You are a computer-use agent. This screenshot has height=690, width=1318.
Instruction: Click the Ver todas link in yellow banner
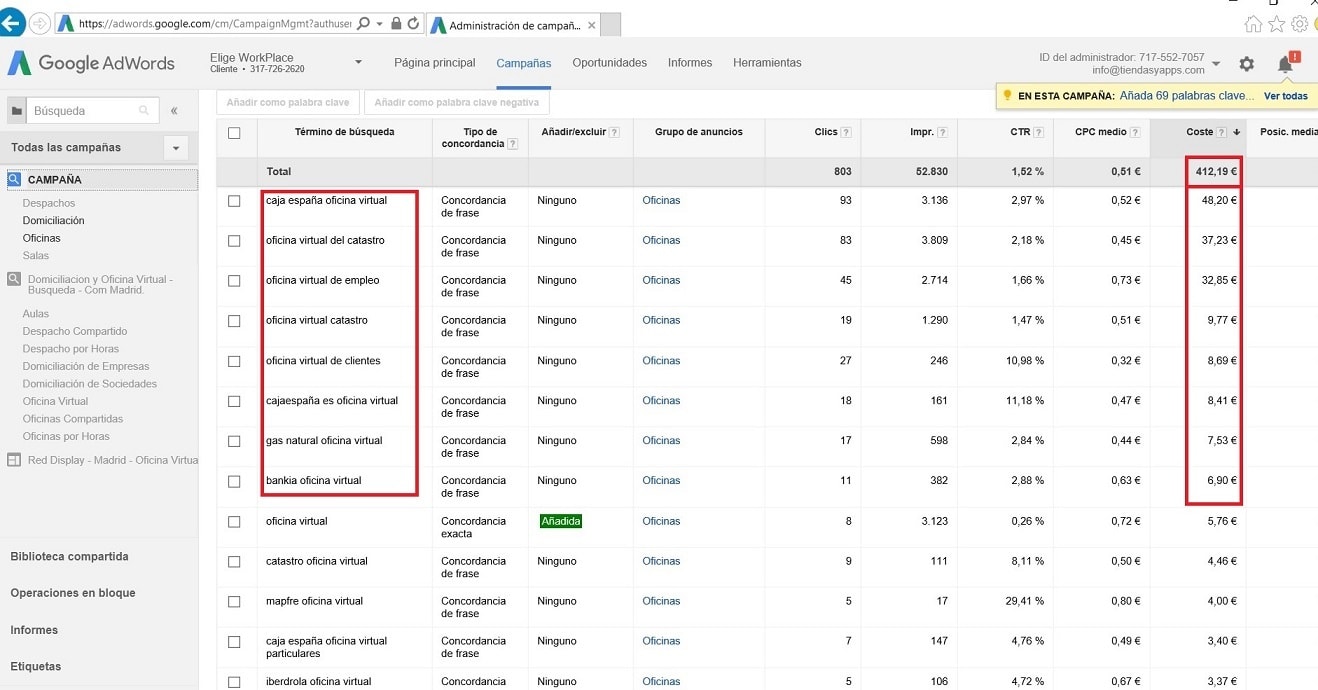tap(1286, 95)
